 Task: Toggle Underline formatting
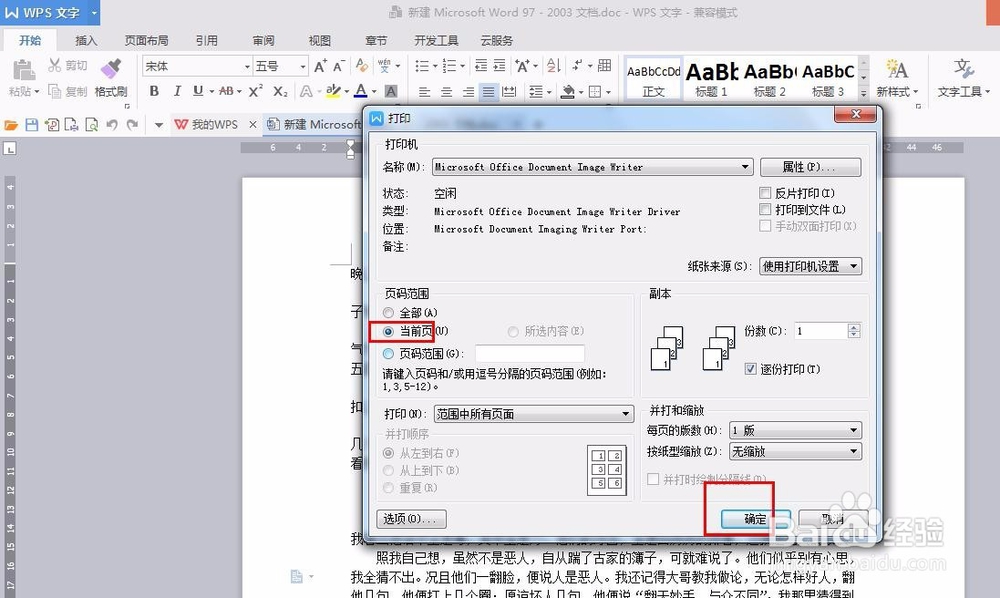point(198,91)
